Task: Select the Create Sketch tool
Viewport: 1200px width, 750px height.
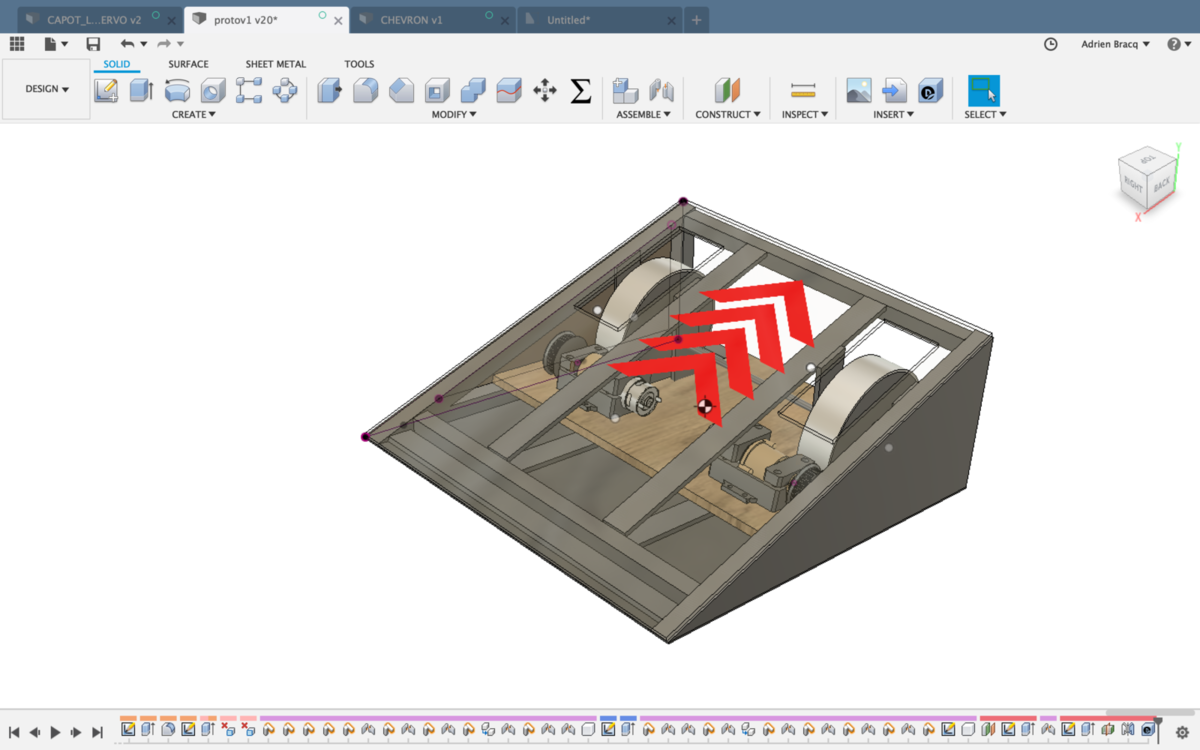Action: (x=106, y=91)
